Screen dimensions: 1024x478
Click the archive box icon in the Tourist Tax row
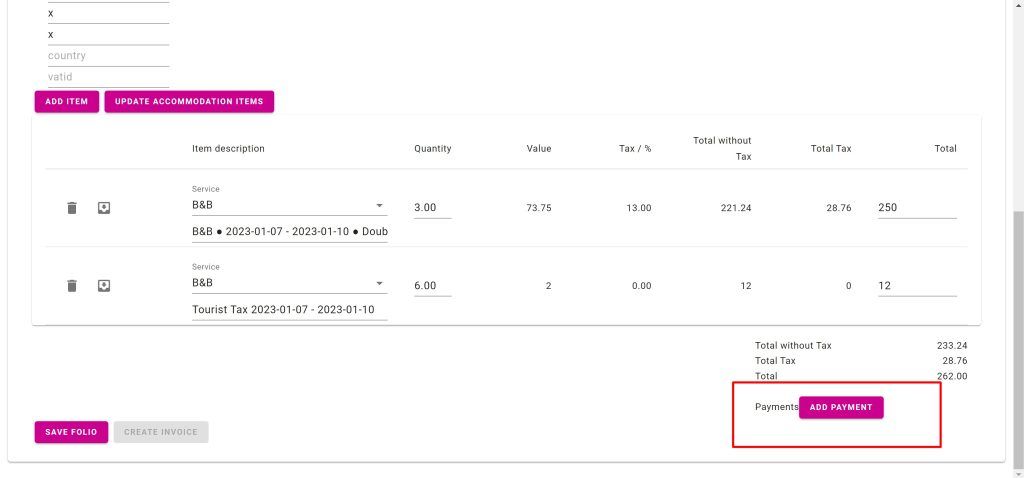(x=103, y=286)
